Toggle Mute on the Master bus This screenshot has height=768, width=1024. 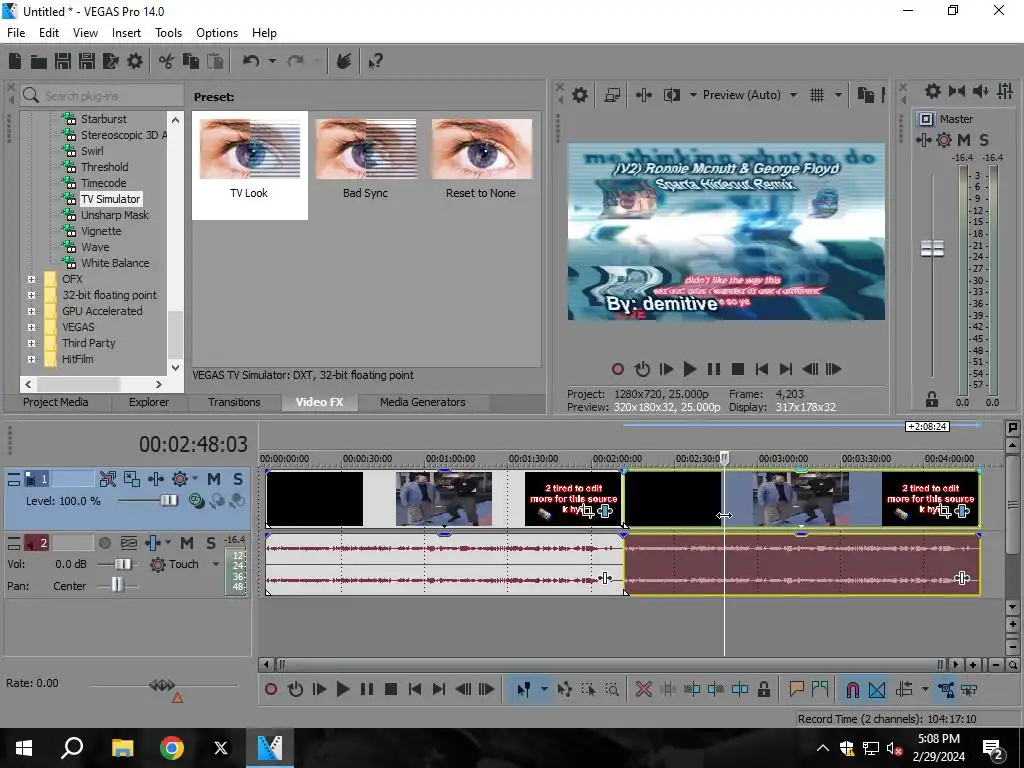(x=964, y=140)
